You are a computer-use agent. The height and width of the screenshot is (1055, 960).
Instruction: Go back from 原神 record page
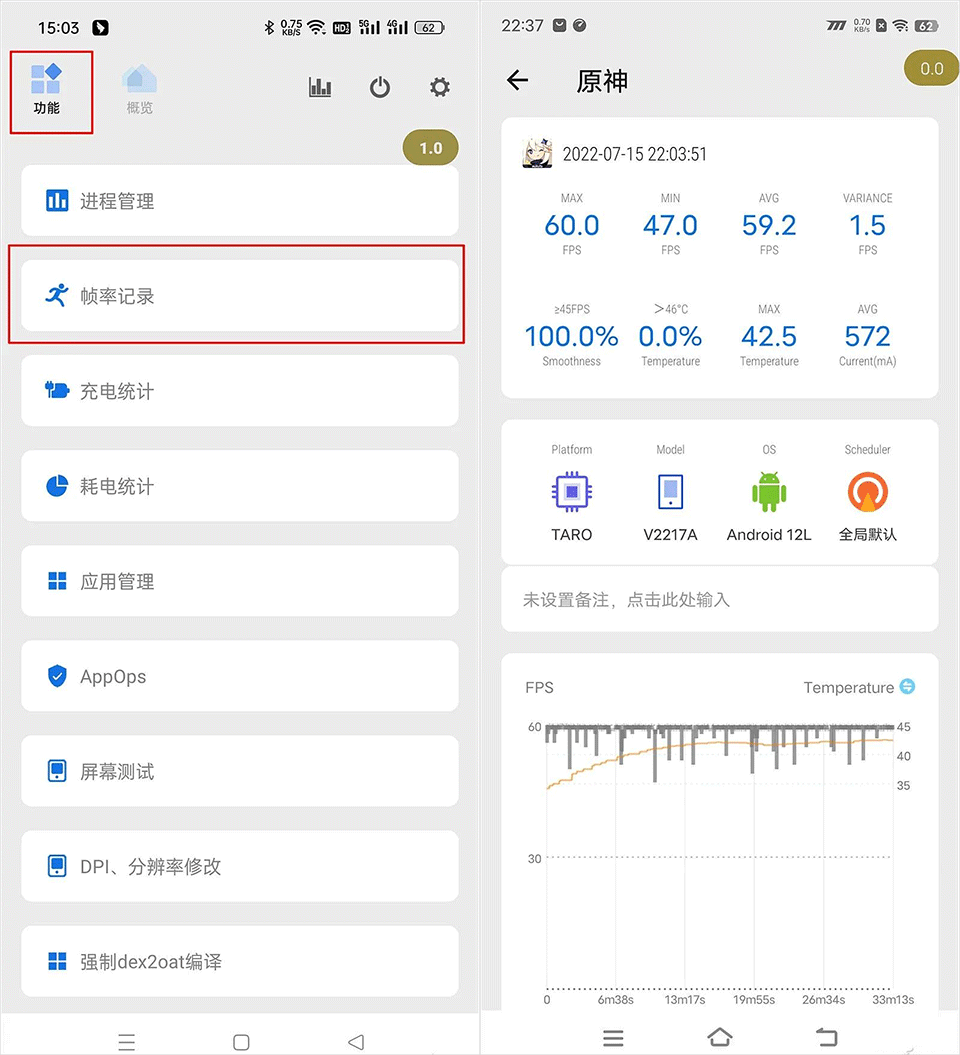[x=517, y=81]
